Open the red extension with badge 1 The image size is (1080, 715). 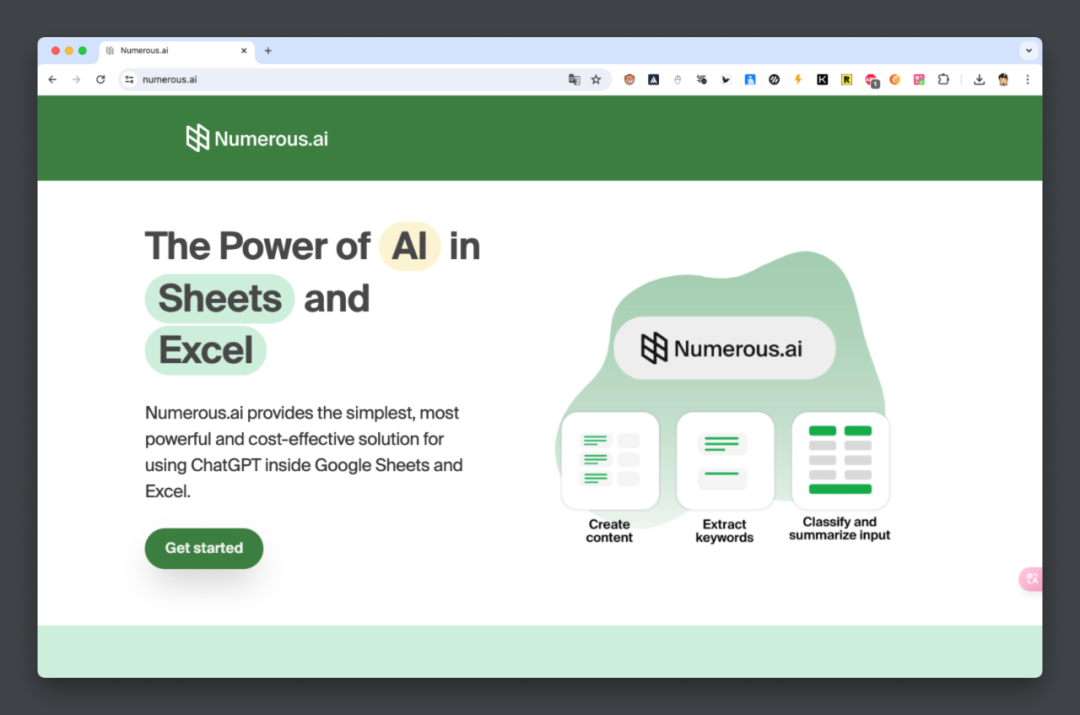(871, 80)
